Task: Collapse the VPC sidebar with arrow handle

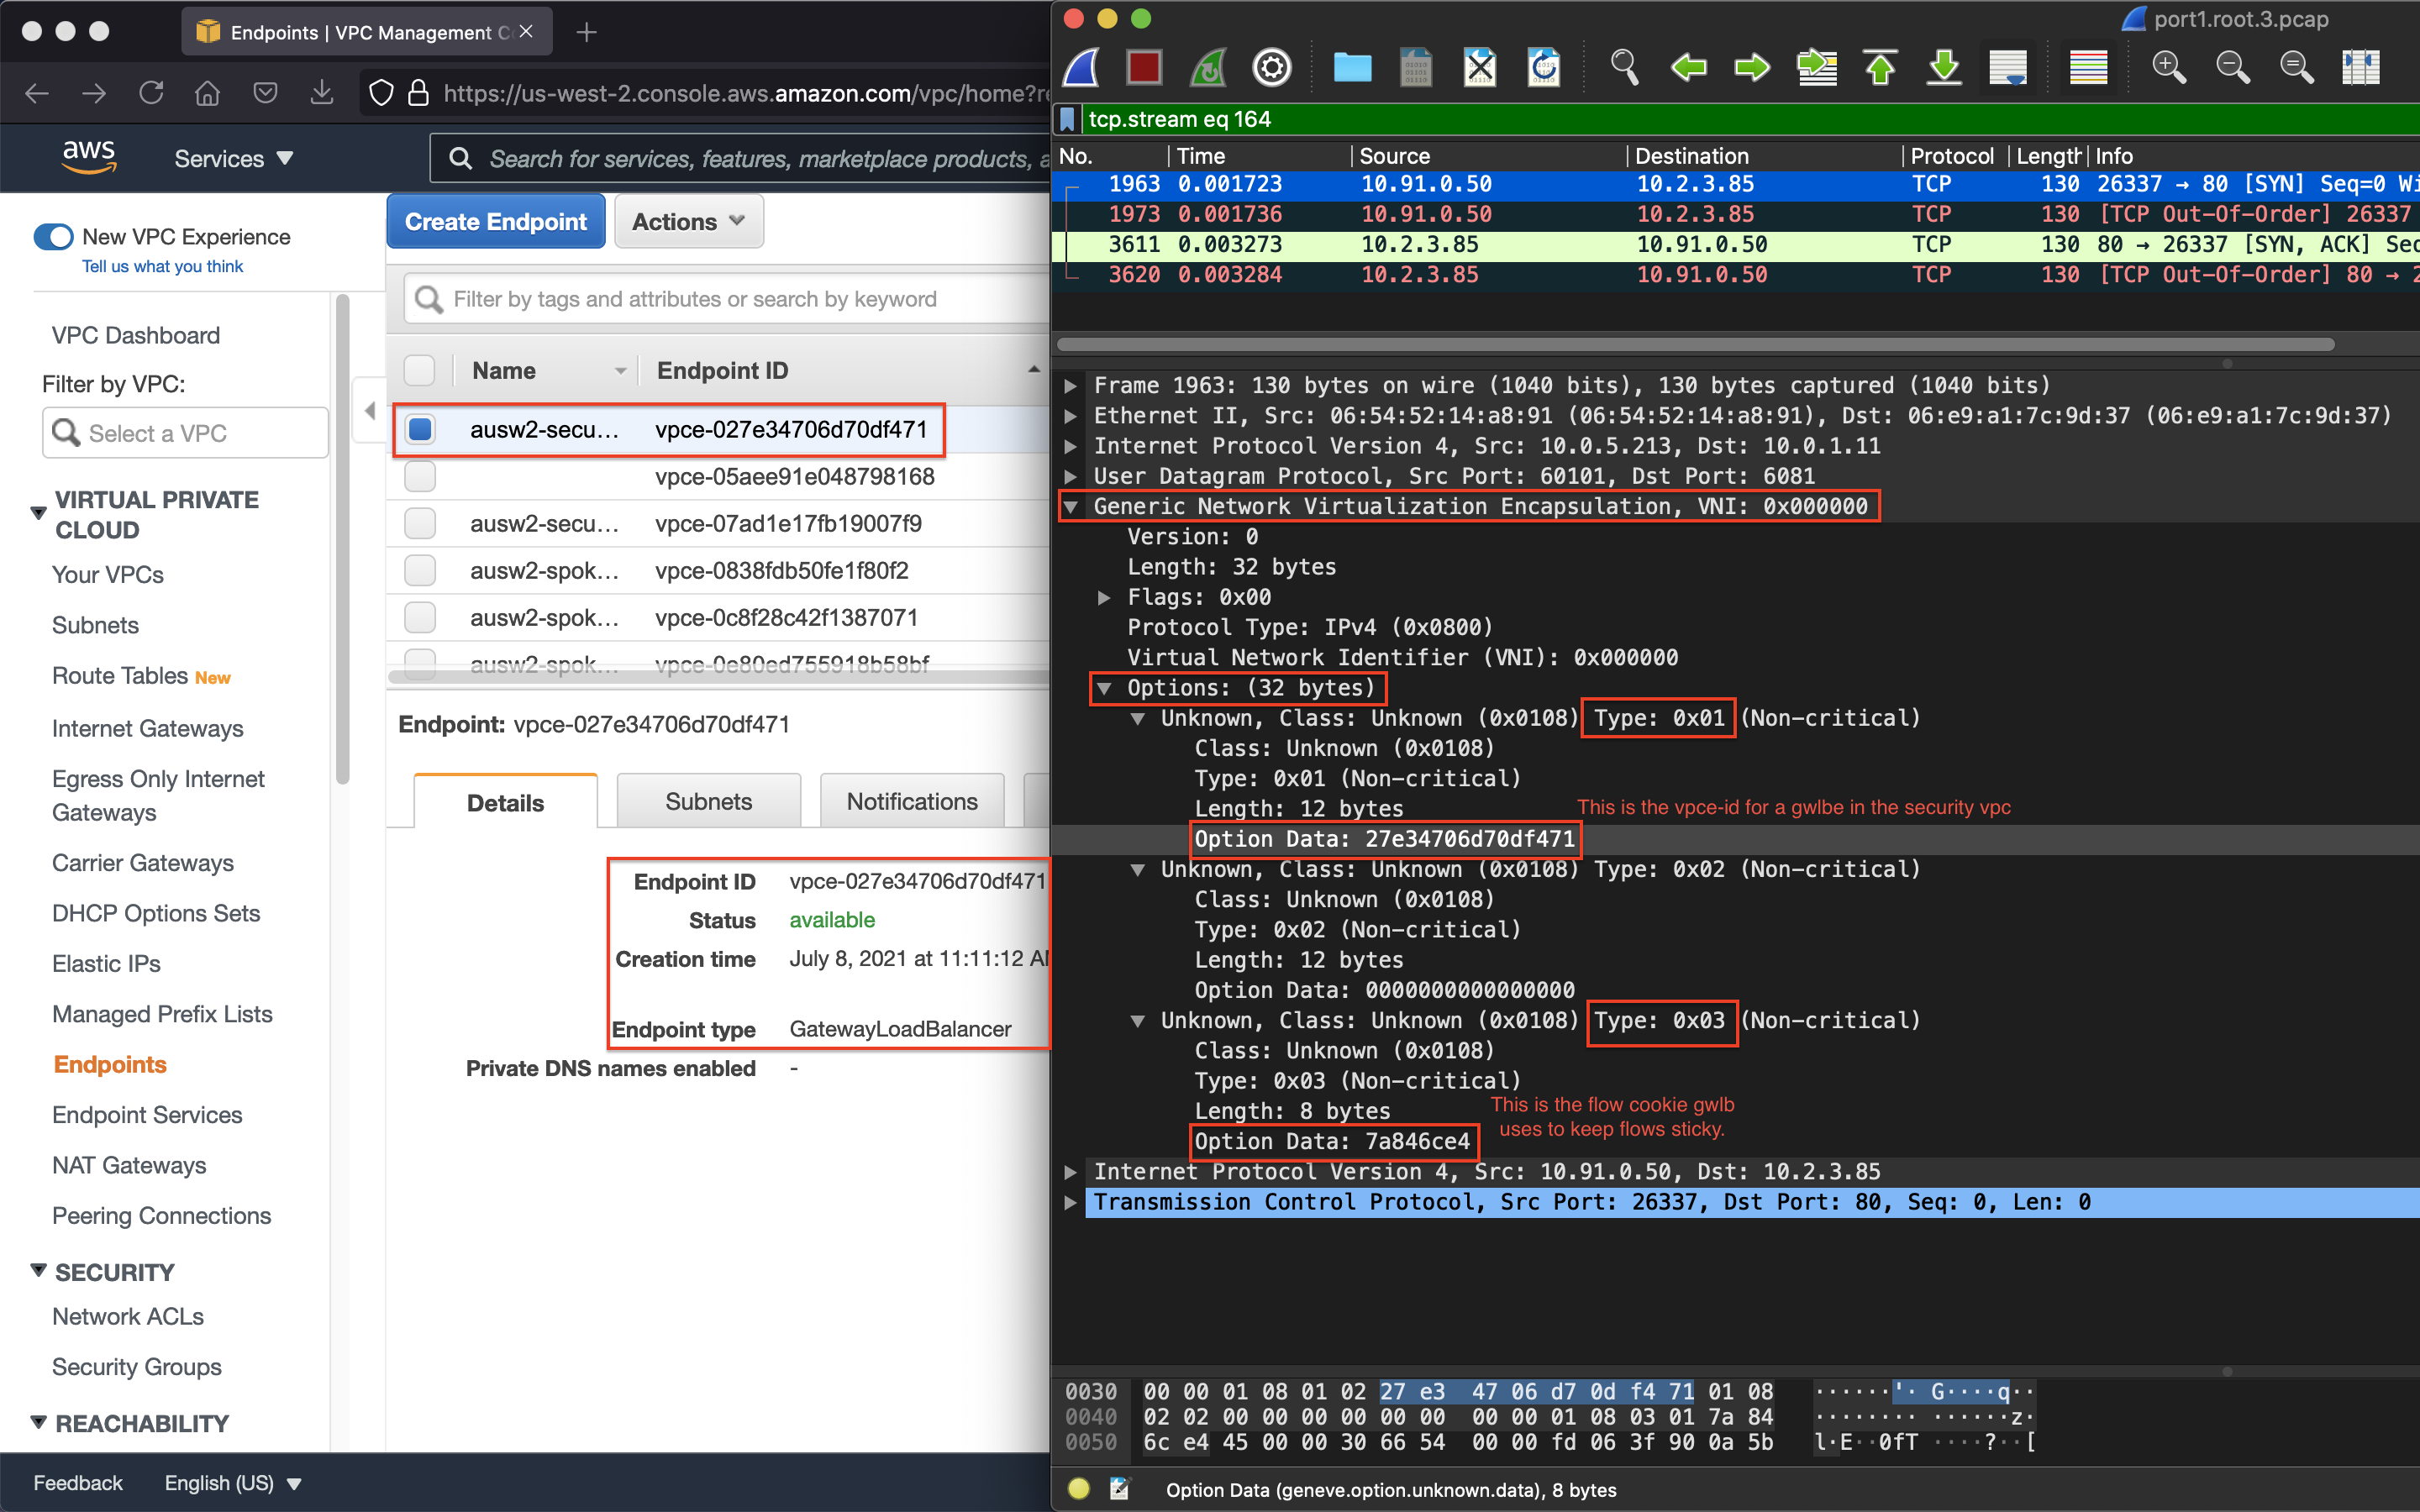Action: click(369, 410)
